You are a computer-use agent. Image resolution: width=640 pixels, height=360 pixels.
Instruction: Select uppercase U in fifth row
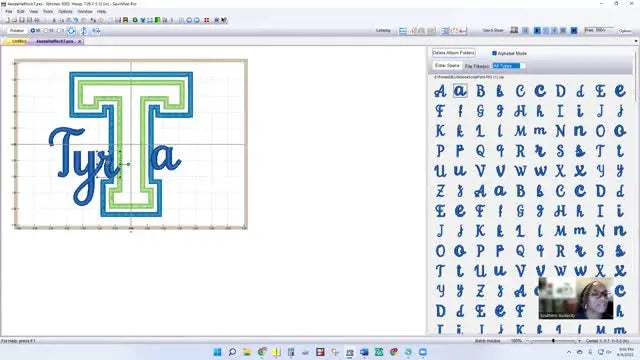[440, 171]
